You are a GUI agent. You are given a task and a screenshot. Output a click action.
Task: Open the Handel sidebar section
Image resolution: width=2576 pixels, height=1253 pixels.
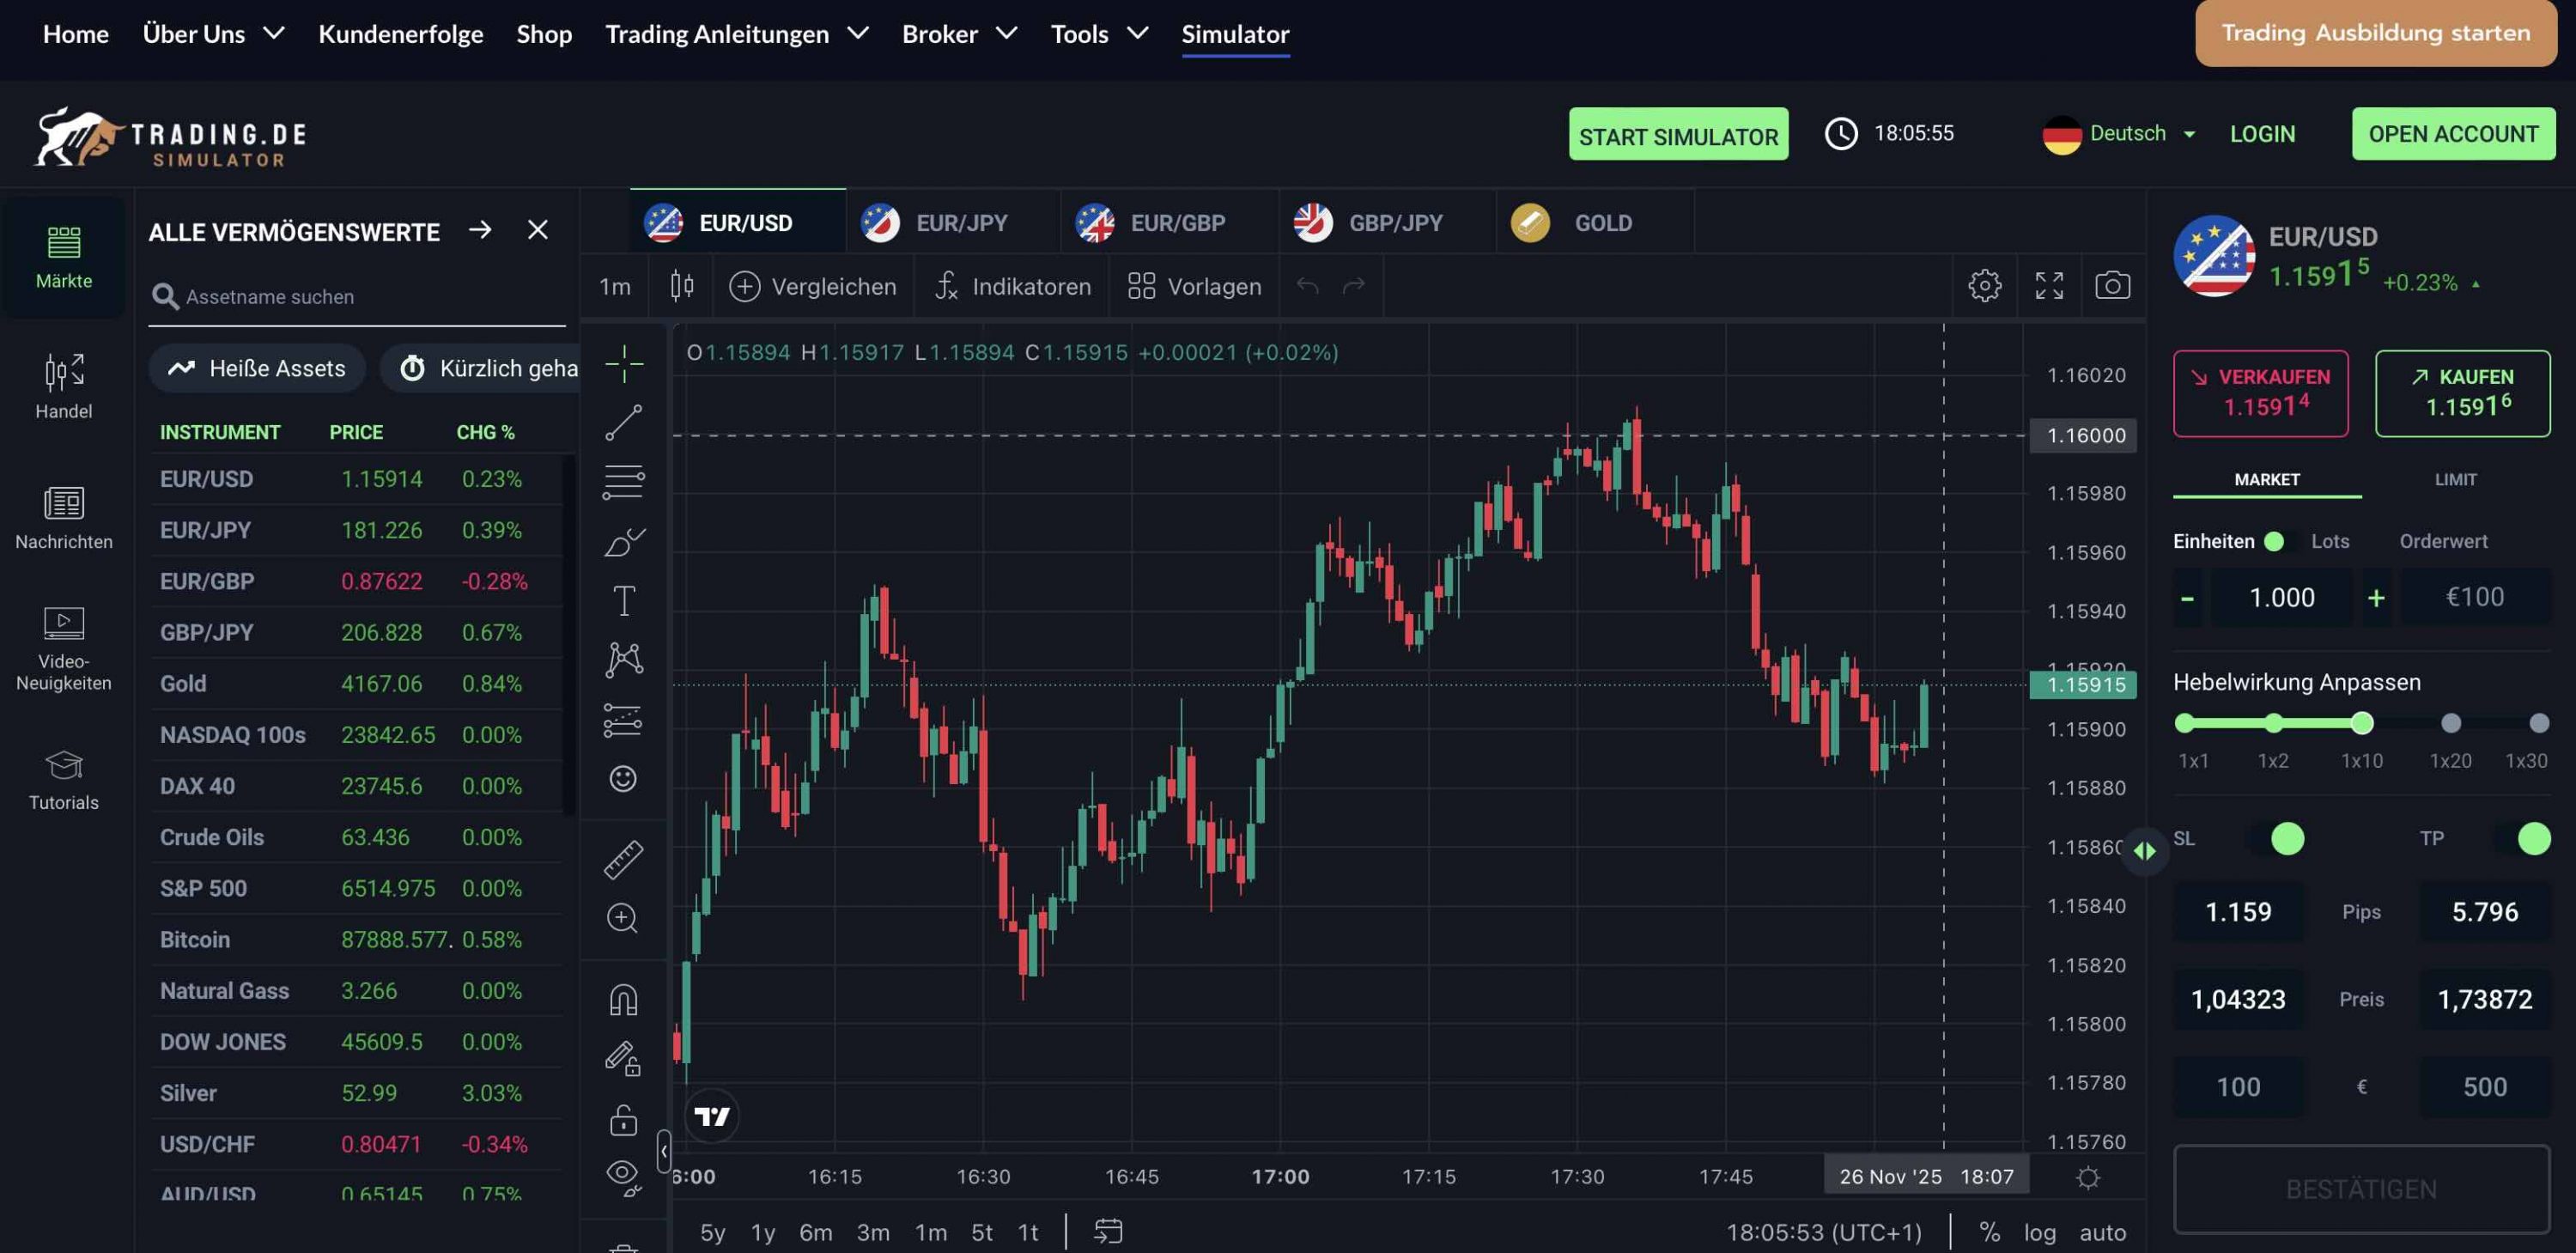[64, 388]
